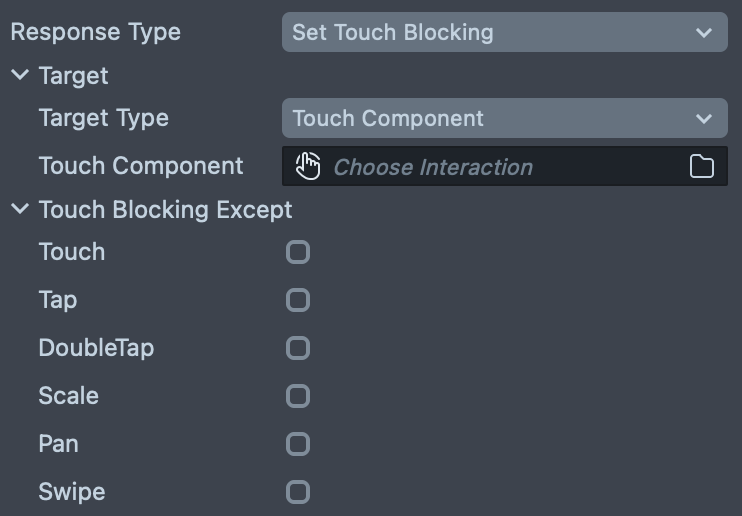This screenshot has width=742, height=516.
Task: Check the Swipe exception checkbox
Action: coord(298,492)
